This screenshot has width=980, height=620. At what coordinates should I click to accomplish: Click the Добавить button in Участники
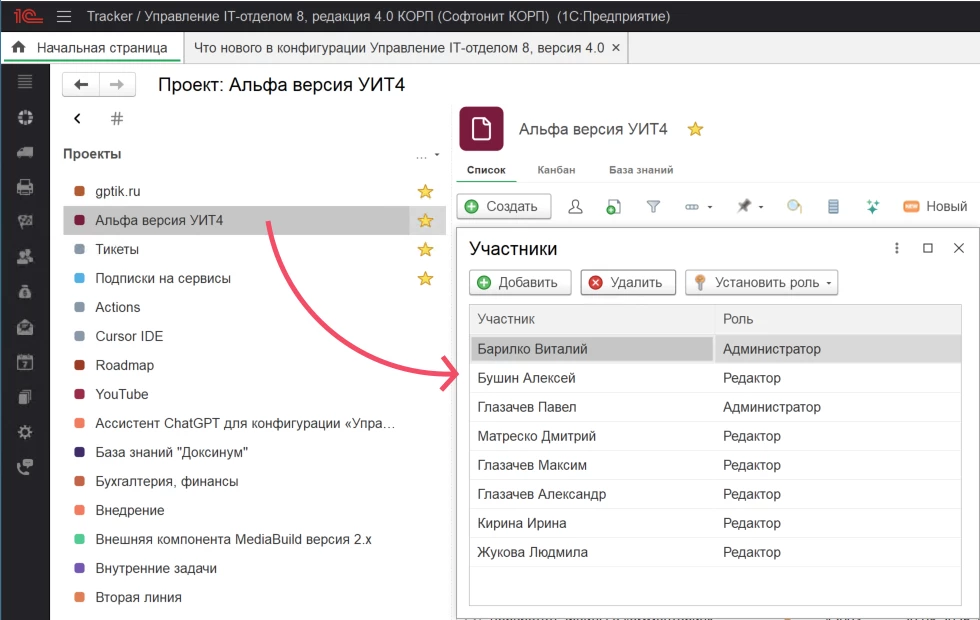[520, 283]
